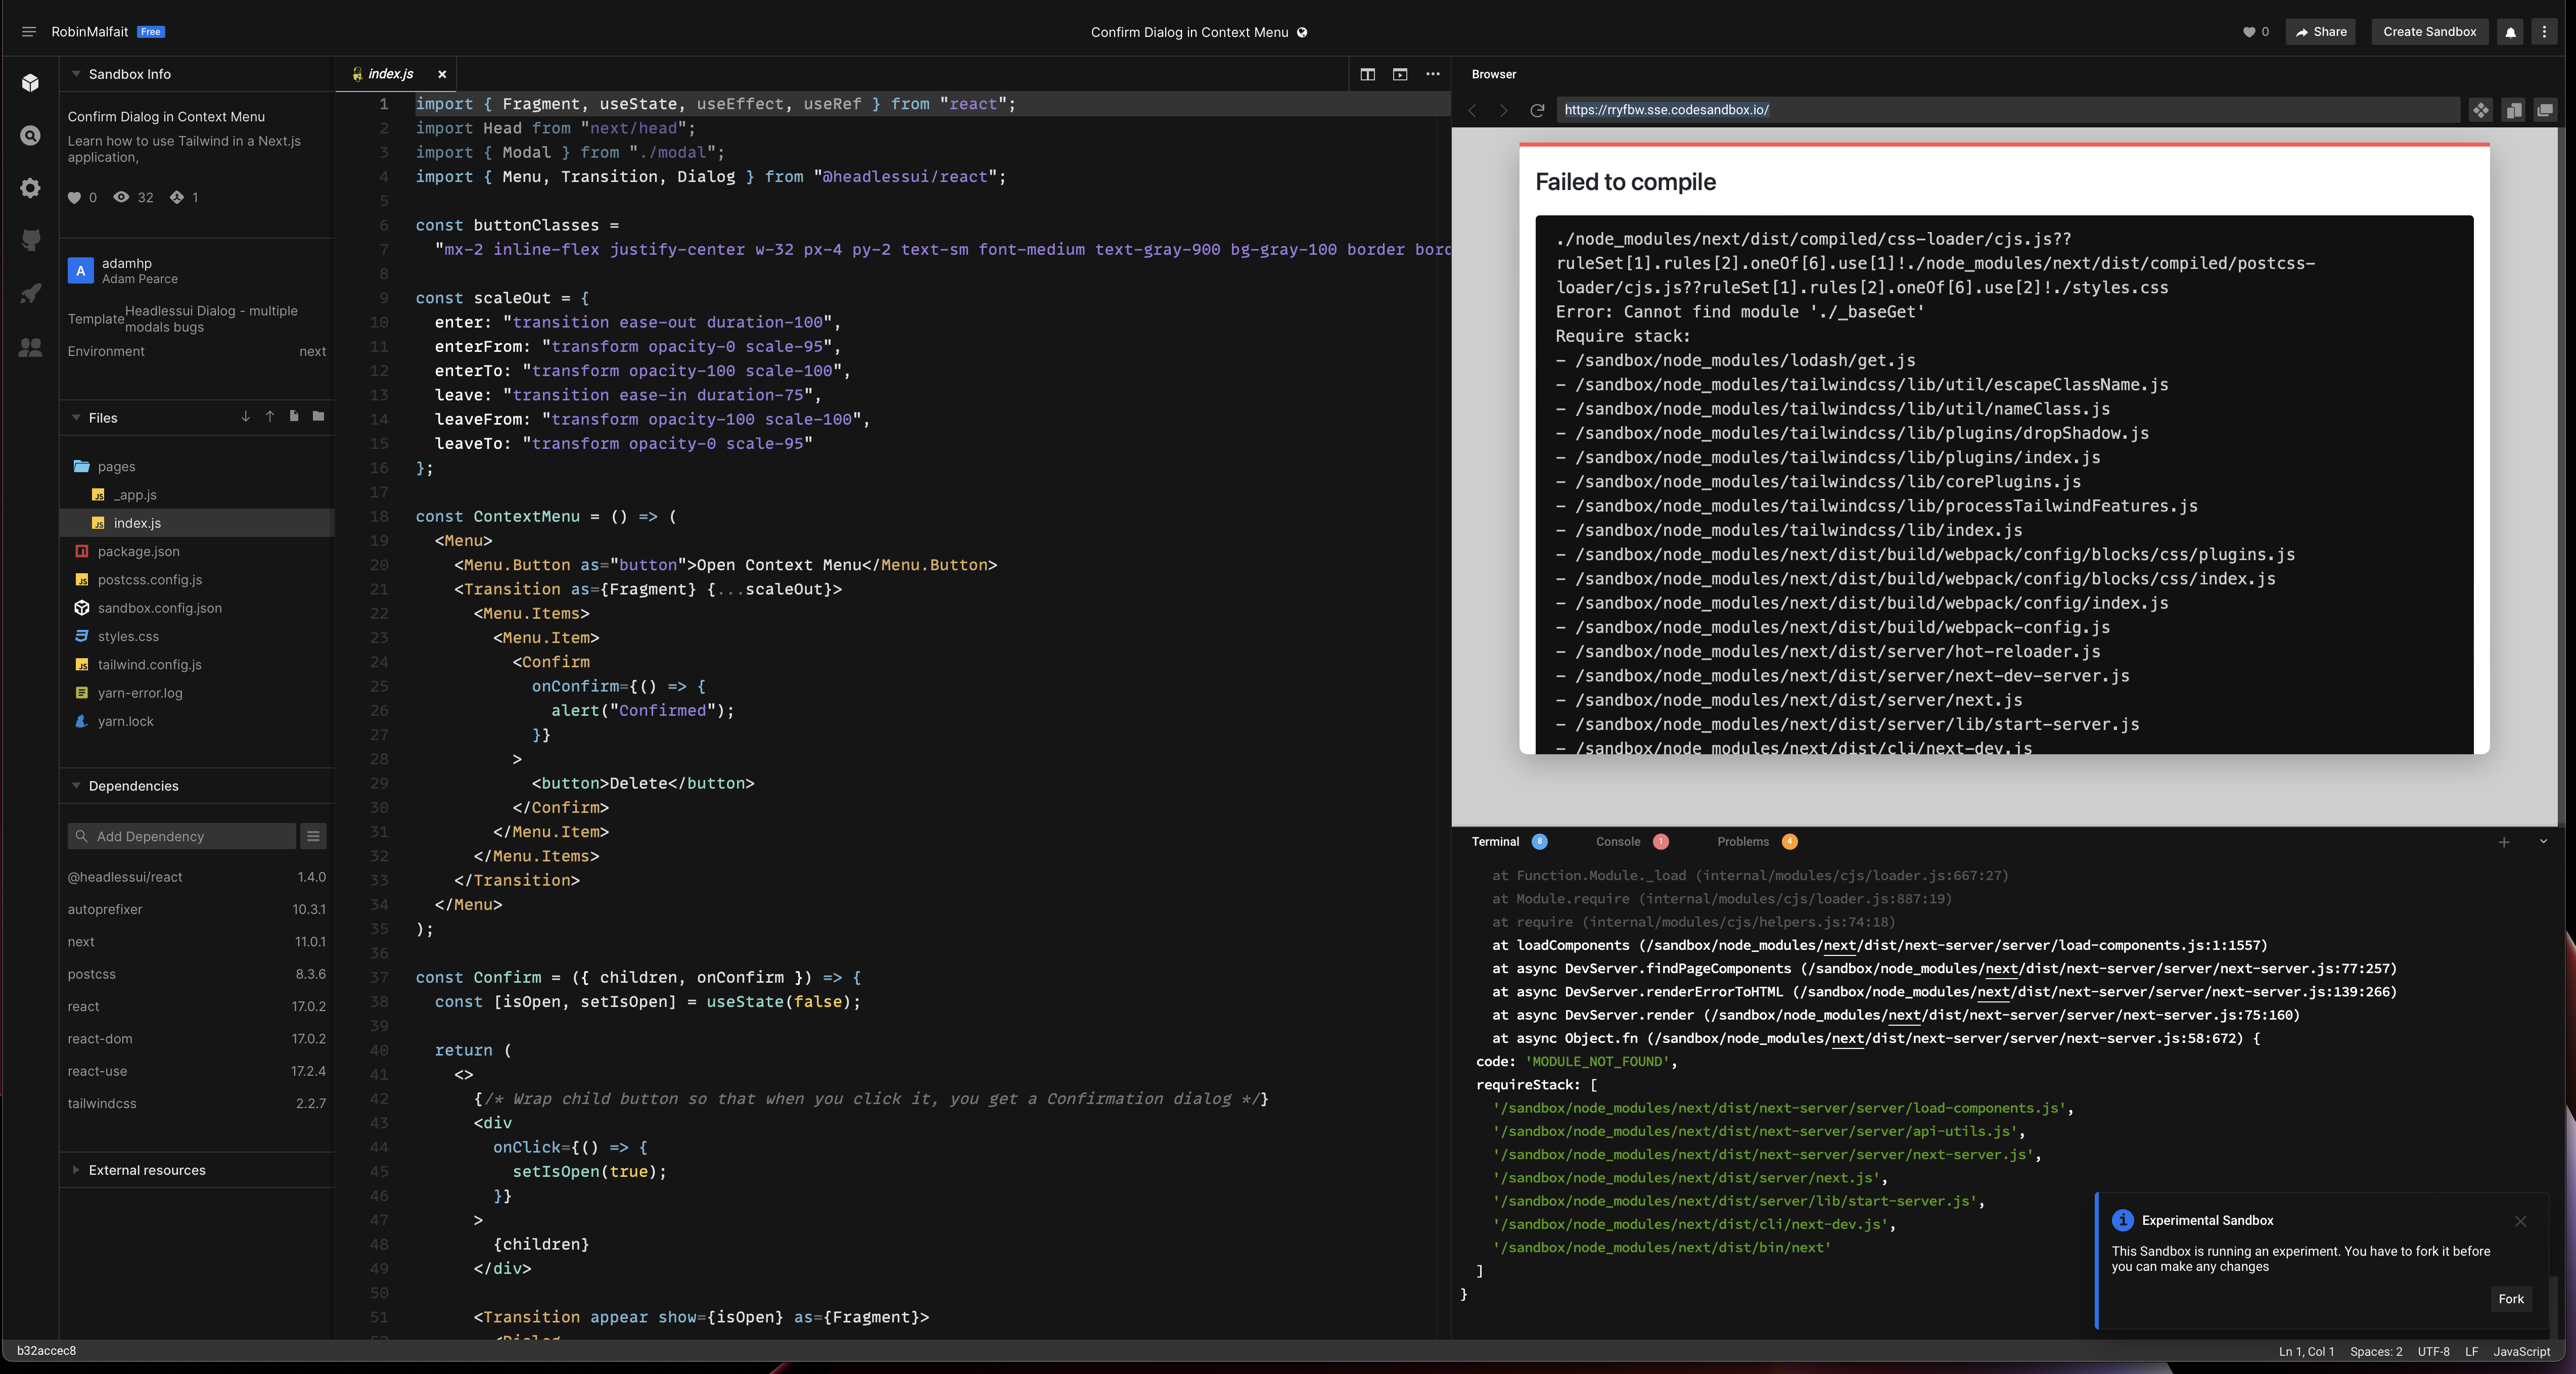
Task: Open the hamburger menu at top left
Action: pos(29,32)
